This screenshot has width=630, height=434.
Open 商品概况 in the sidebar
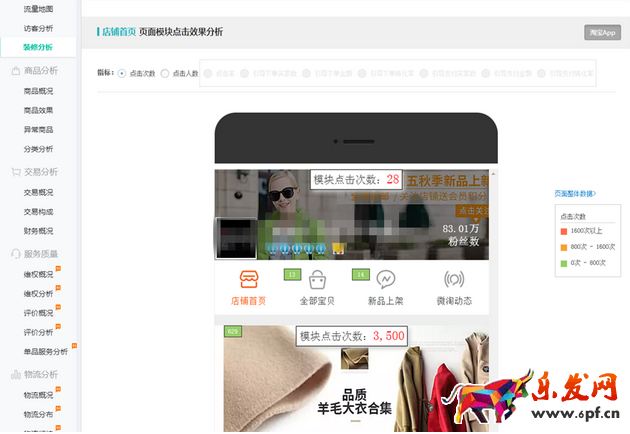pos(38,91)
